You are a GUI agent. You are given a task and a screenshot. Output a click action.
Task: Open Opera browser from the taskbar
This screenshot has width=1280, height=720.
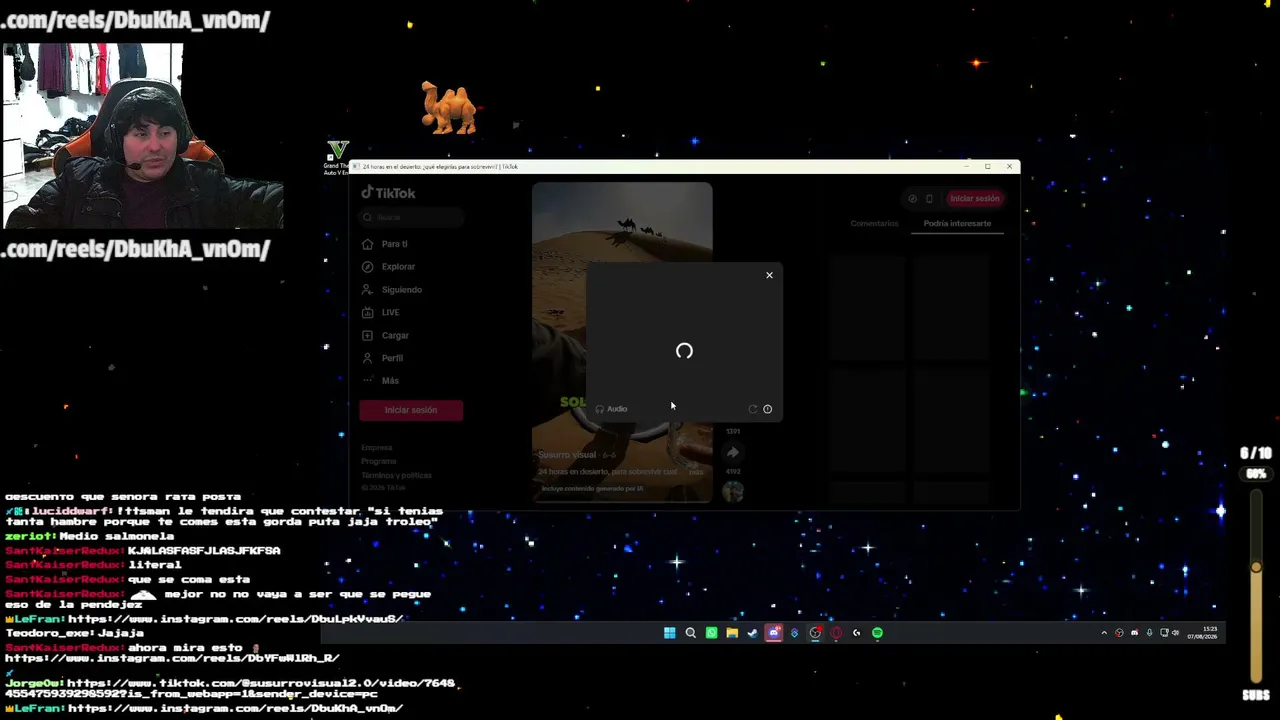(x=836, y=633)
